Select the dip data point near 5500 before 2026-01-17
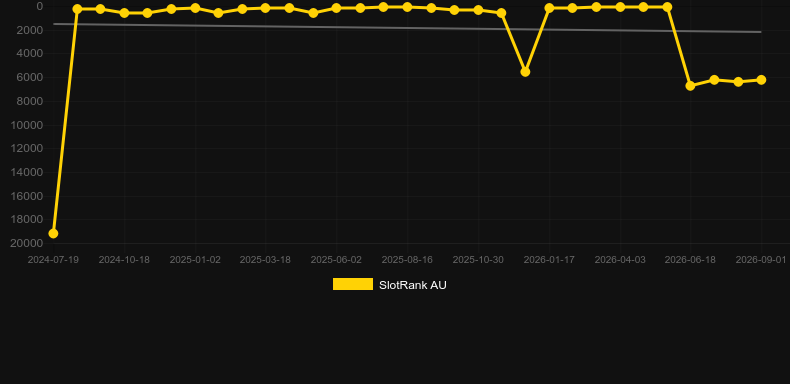 point(525,72)
